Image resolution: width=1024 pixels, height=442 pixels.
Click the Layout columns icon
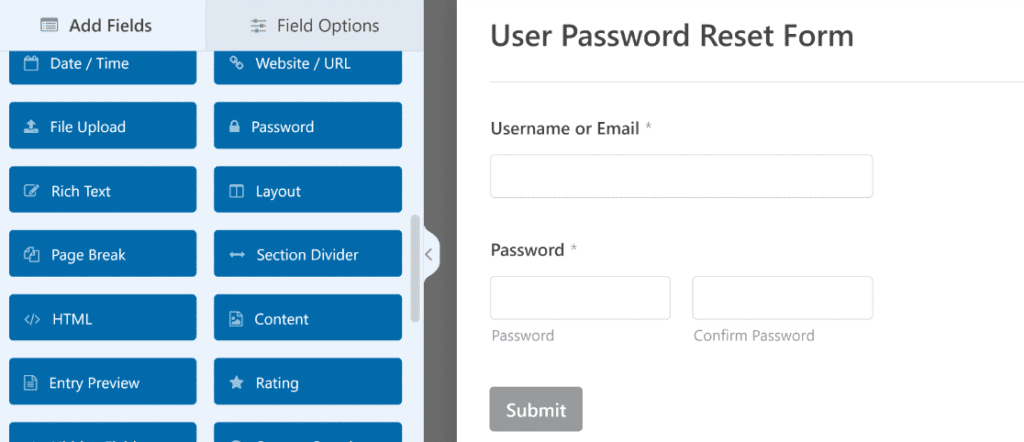[236, 191]
